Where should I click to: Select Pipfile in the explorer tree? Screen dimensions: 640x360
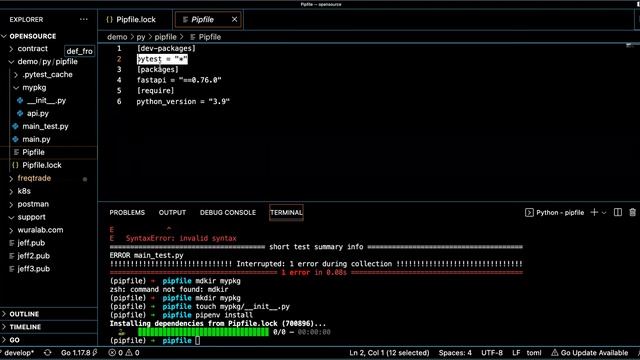[33, 152]
